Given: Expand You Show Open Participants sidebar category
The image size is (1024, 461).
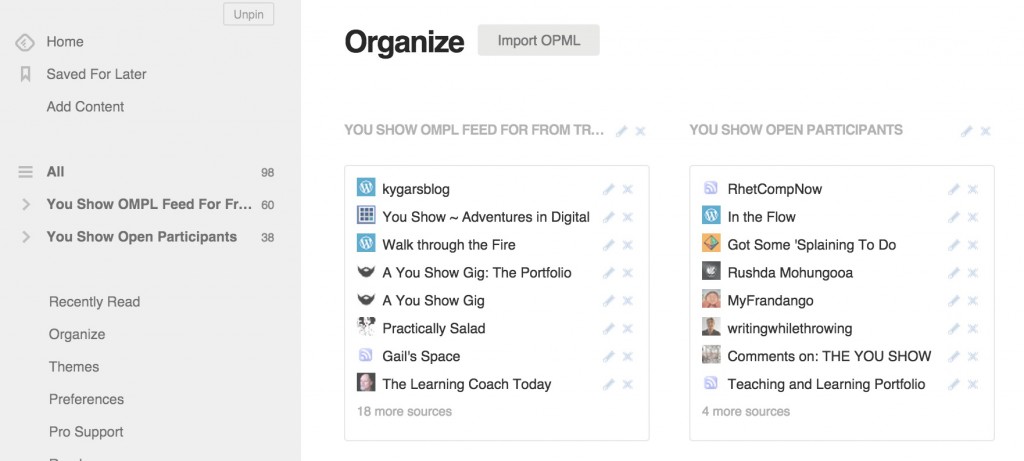Looking at the screenshot, I should coord(26,237).
